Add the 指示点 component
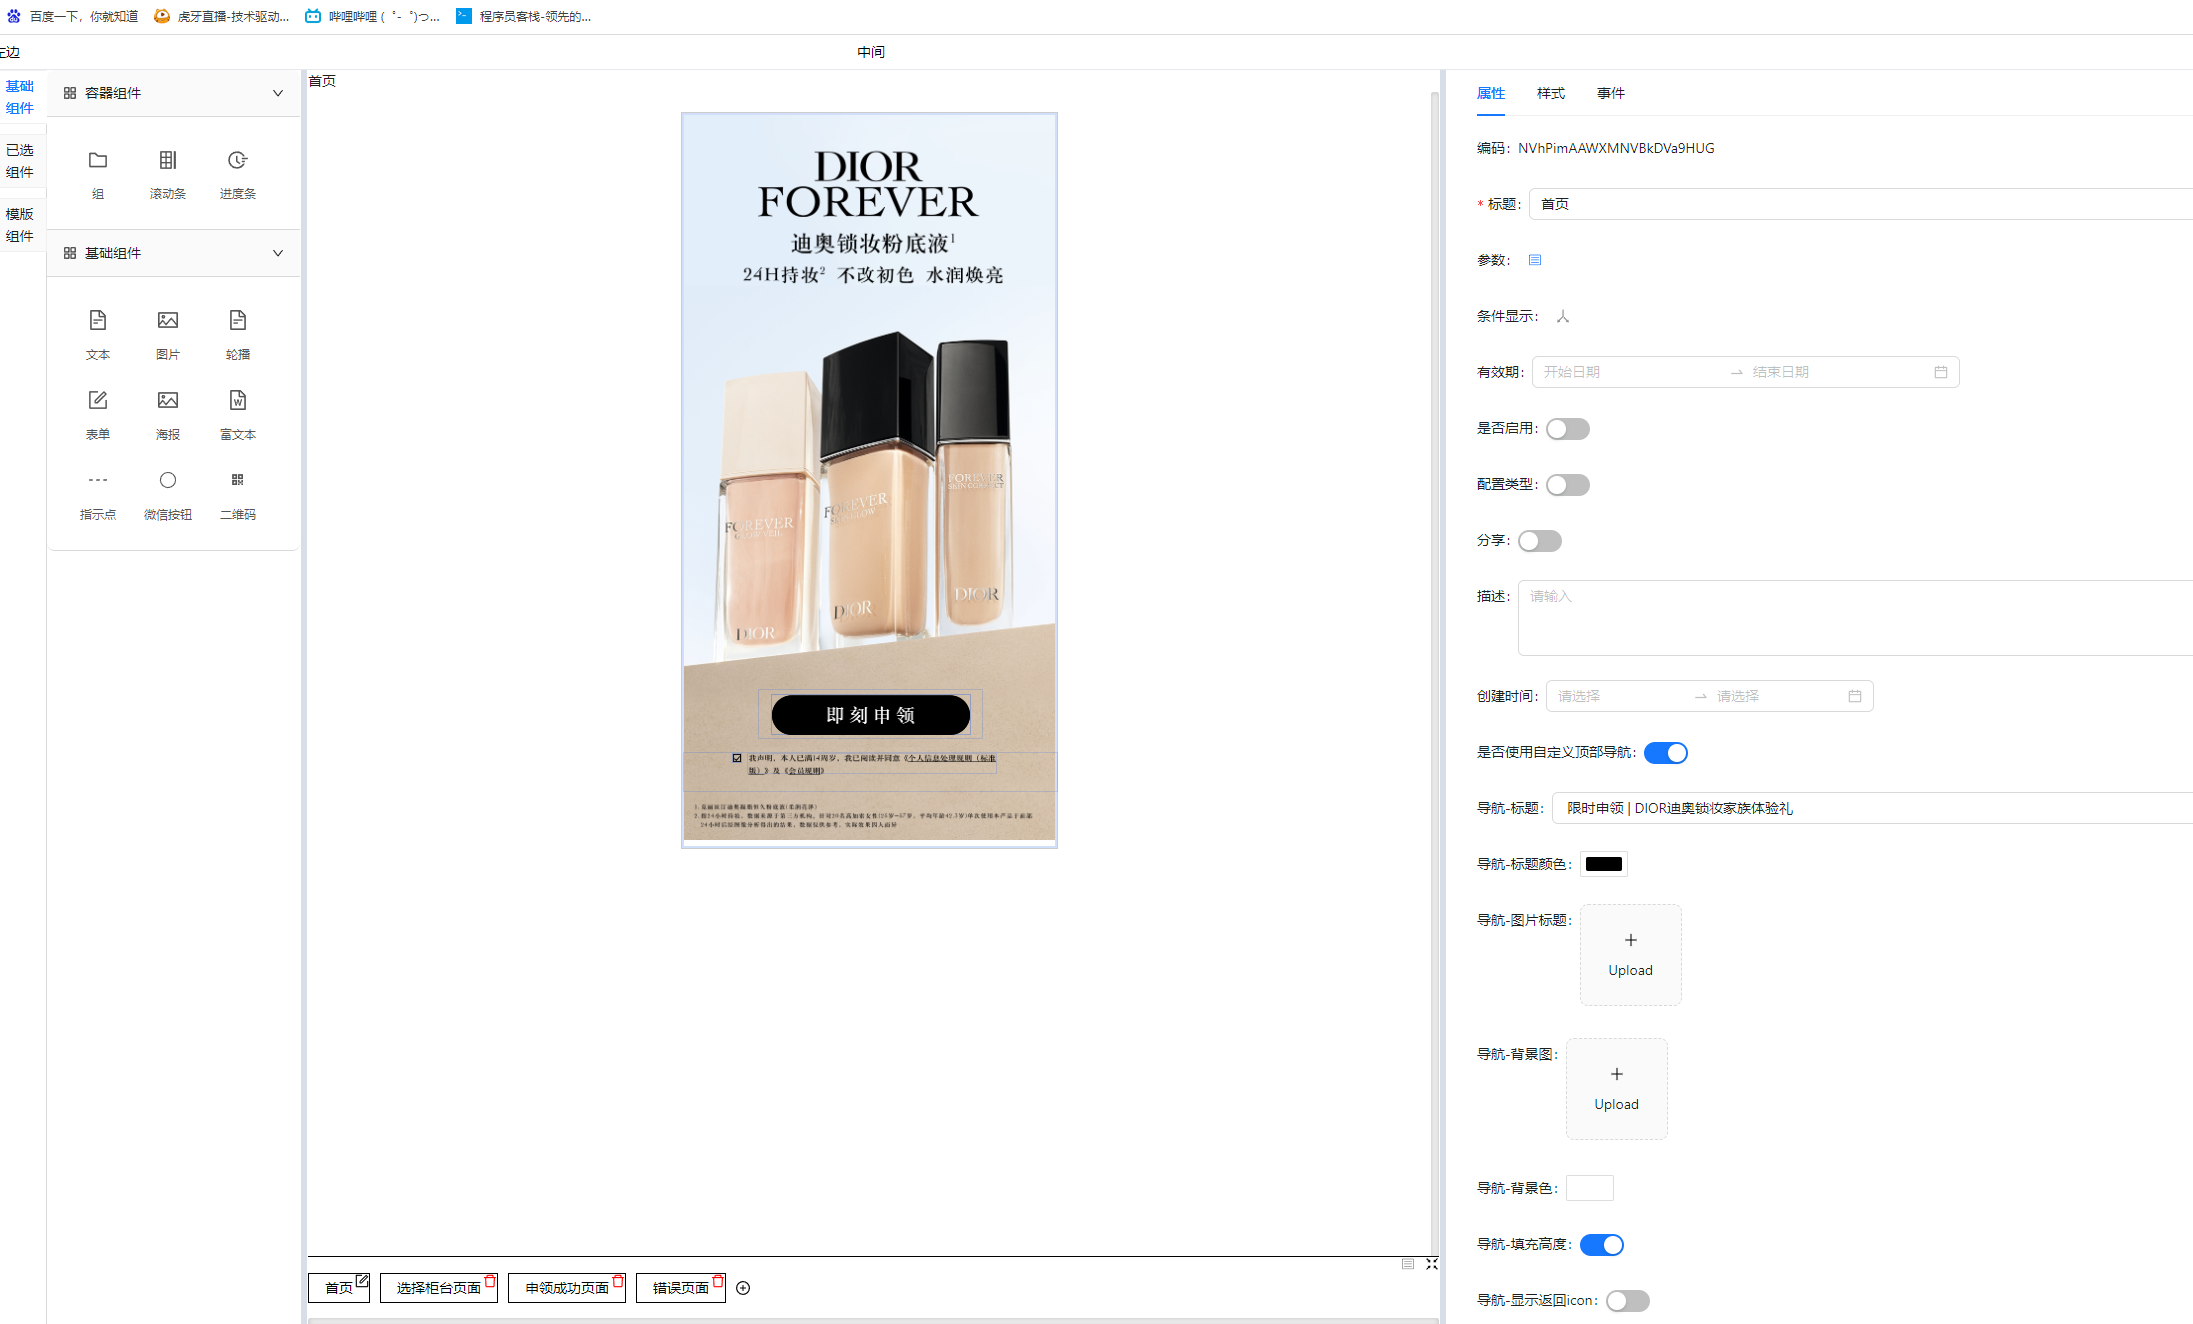The height and width of the screenshot is (1324, 2193). 98,494
